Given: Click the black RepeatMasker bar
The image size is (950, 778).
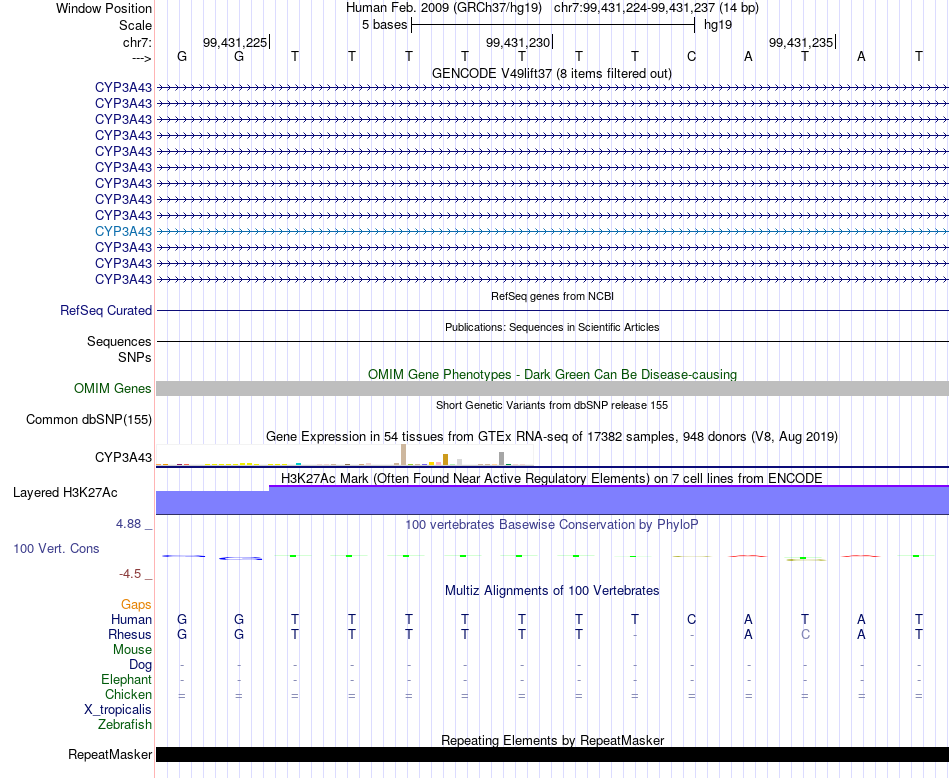Looking at the screenshot, I should click(x=552, y=754).
